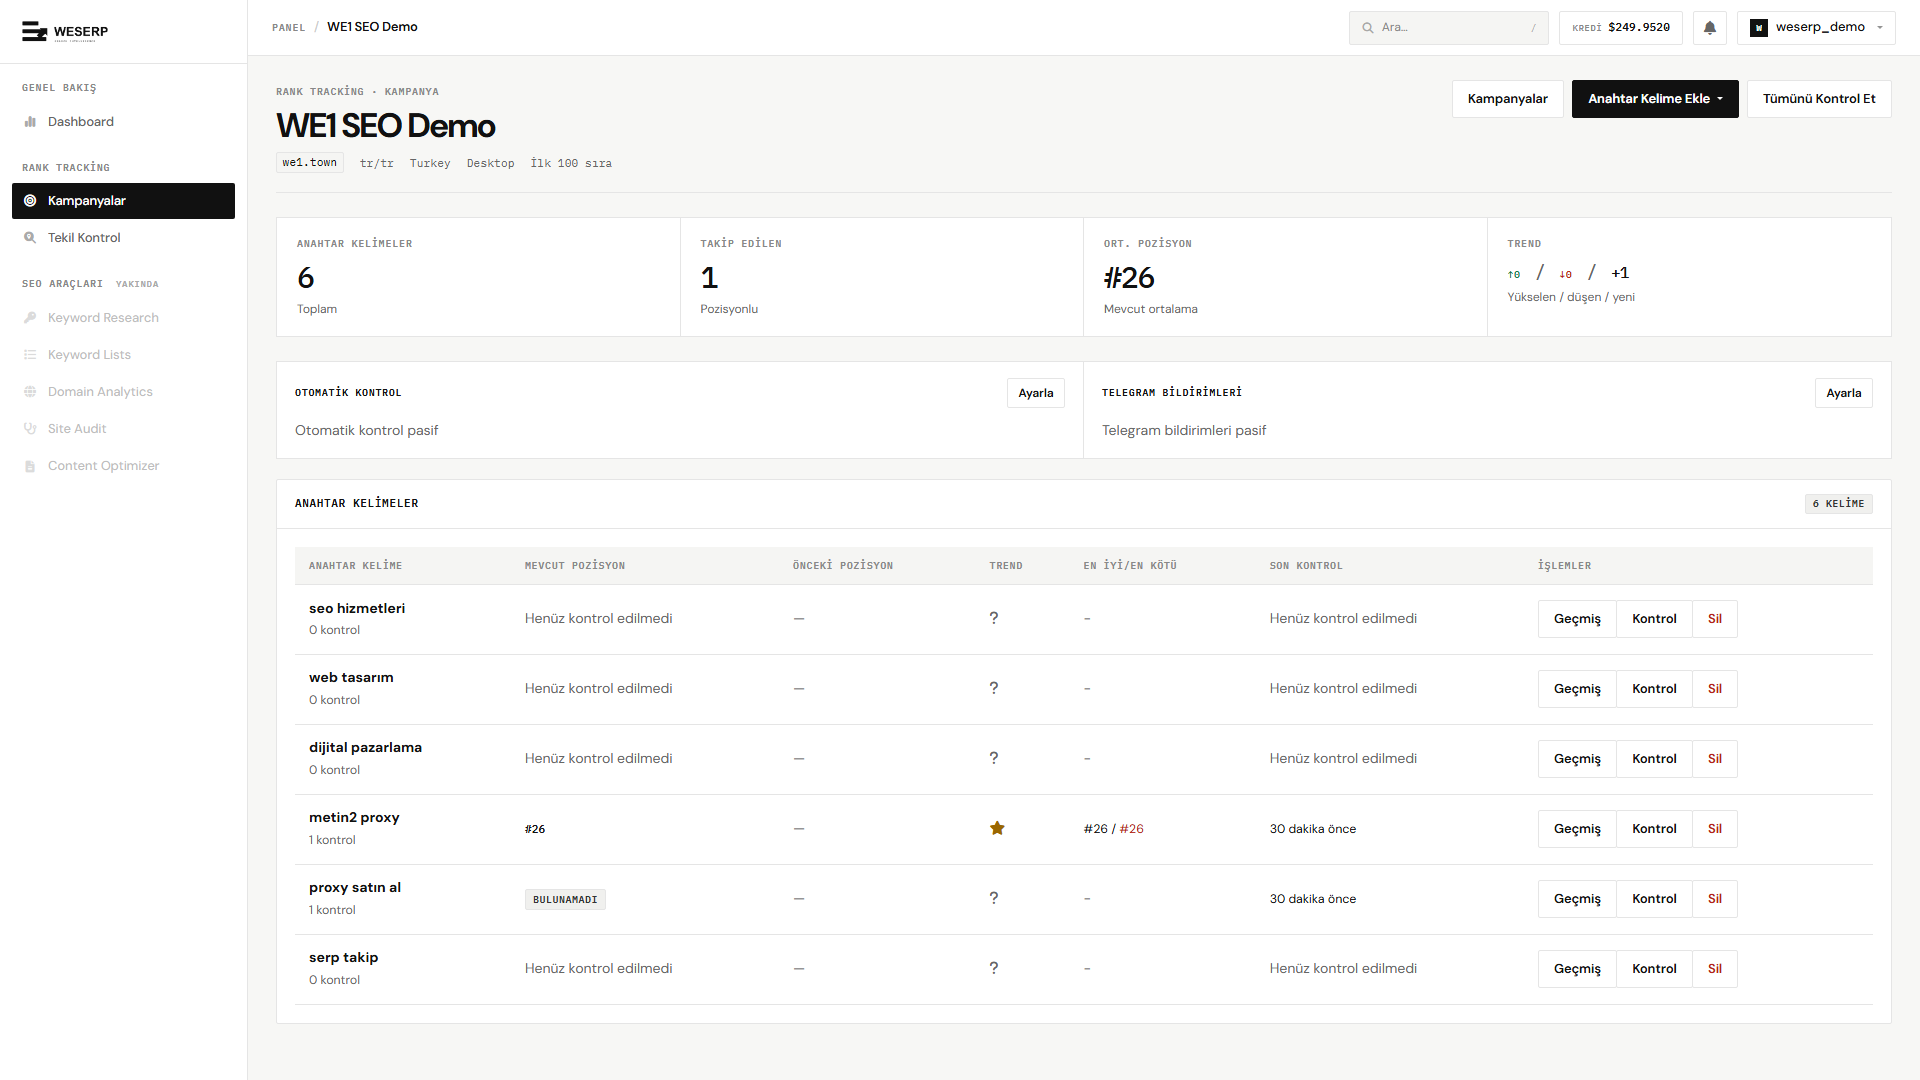Click the Tekil Kontrol magnifier icon
This screenshot has width=1920, height=1080.
tap(30, 238)
